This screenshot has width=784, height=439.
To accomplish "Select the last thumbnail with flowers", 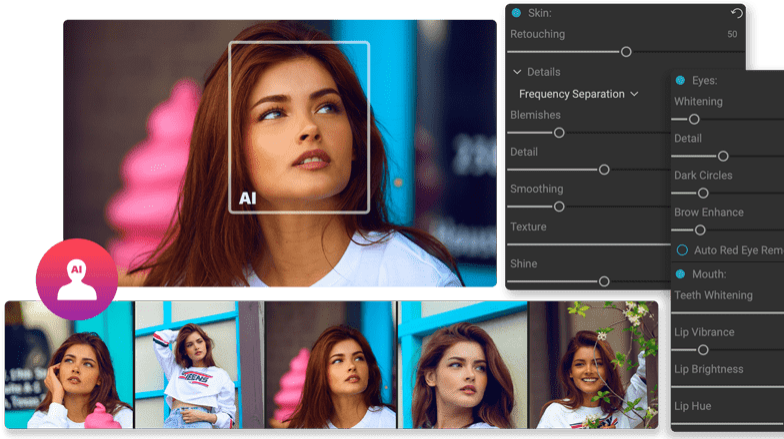I will (x=593, y=365).
